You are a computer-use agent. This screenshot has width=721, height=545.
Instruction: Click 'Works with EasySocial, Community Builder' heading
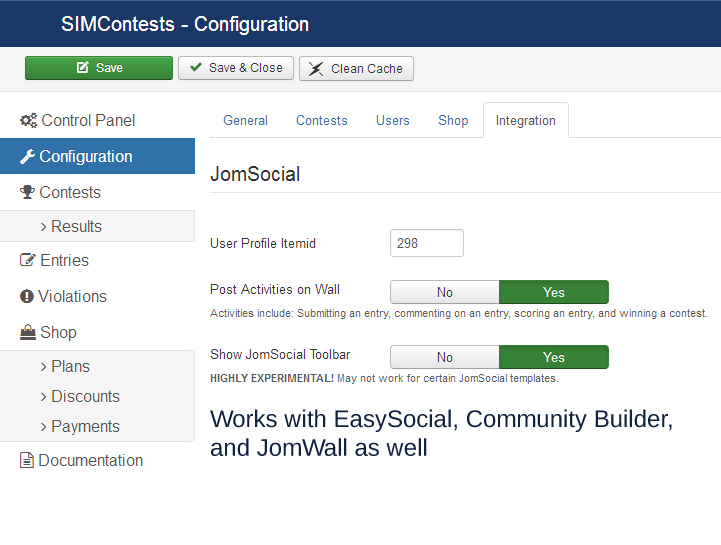coord(441,433)
